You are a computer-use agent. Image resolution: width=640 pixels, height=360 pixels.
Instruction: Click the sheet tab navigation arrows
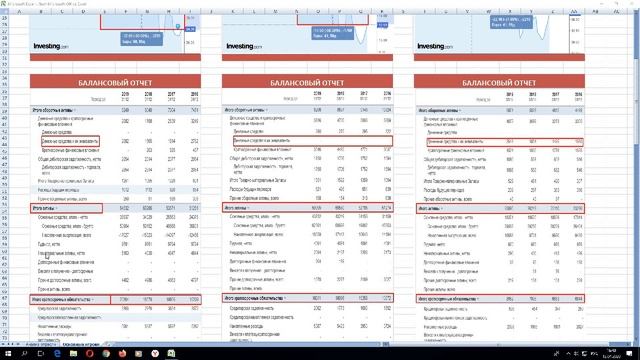(x=10, y=344)
